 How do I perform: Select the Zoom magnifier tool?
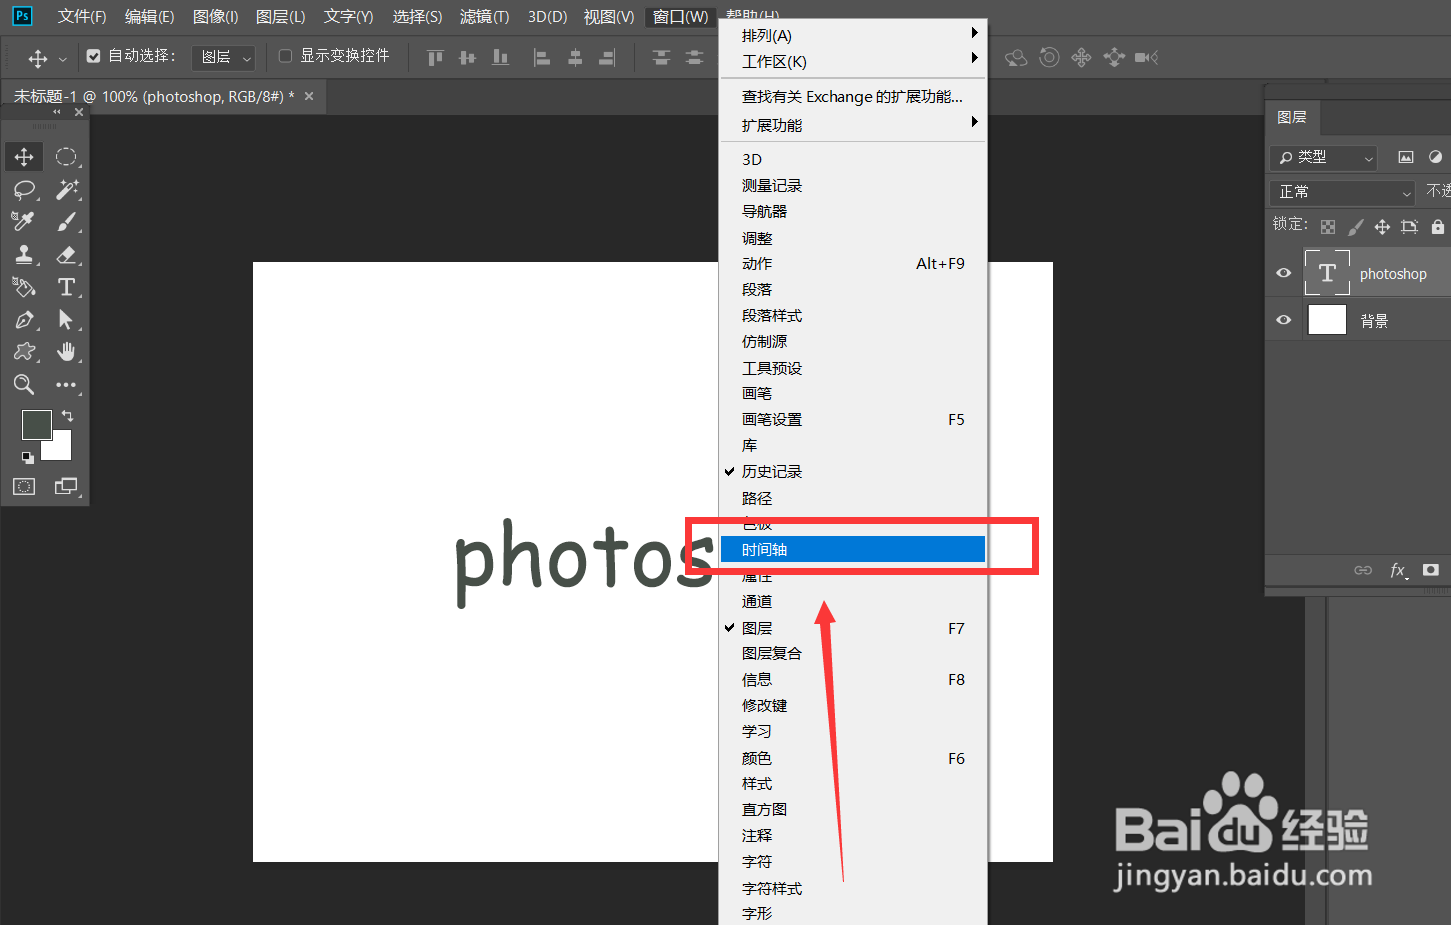(x=24, y=385)
